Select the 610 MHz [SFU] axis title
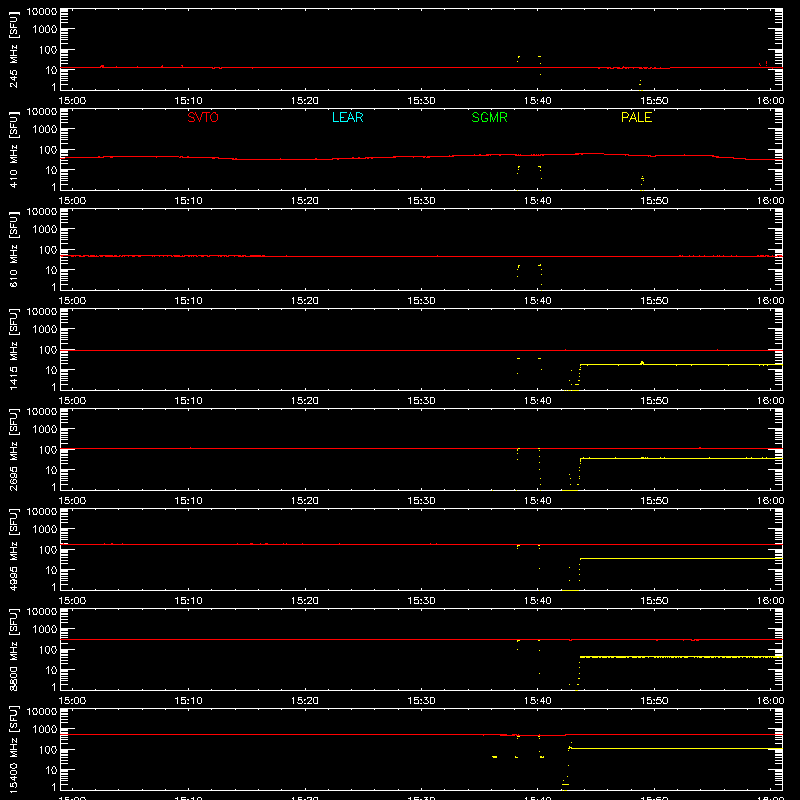Screen dimensions: 800x800 (x=14, y=249)
